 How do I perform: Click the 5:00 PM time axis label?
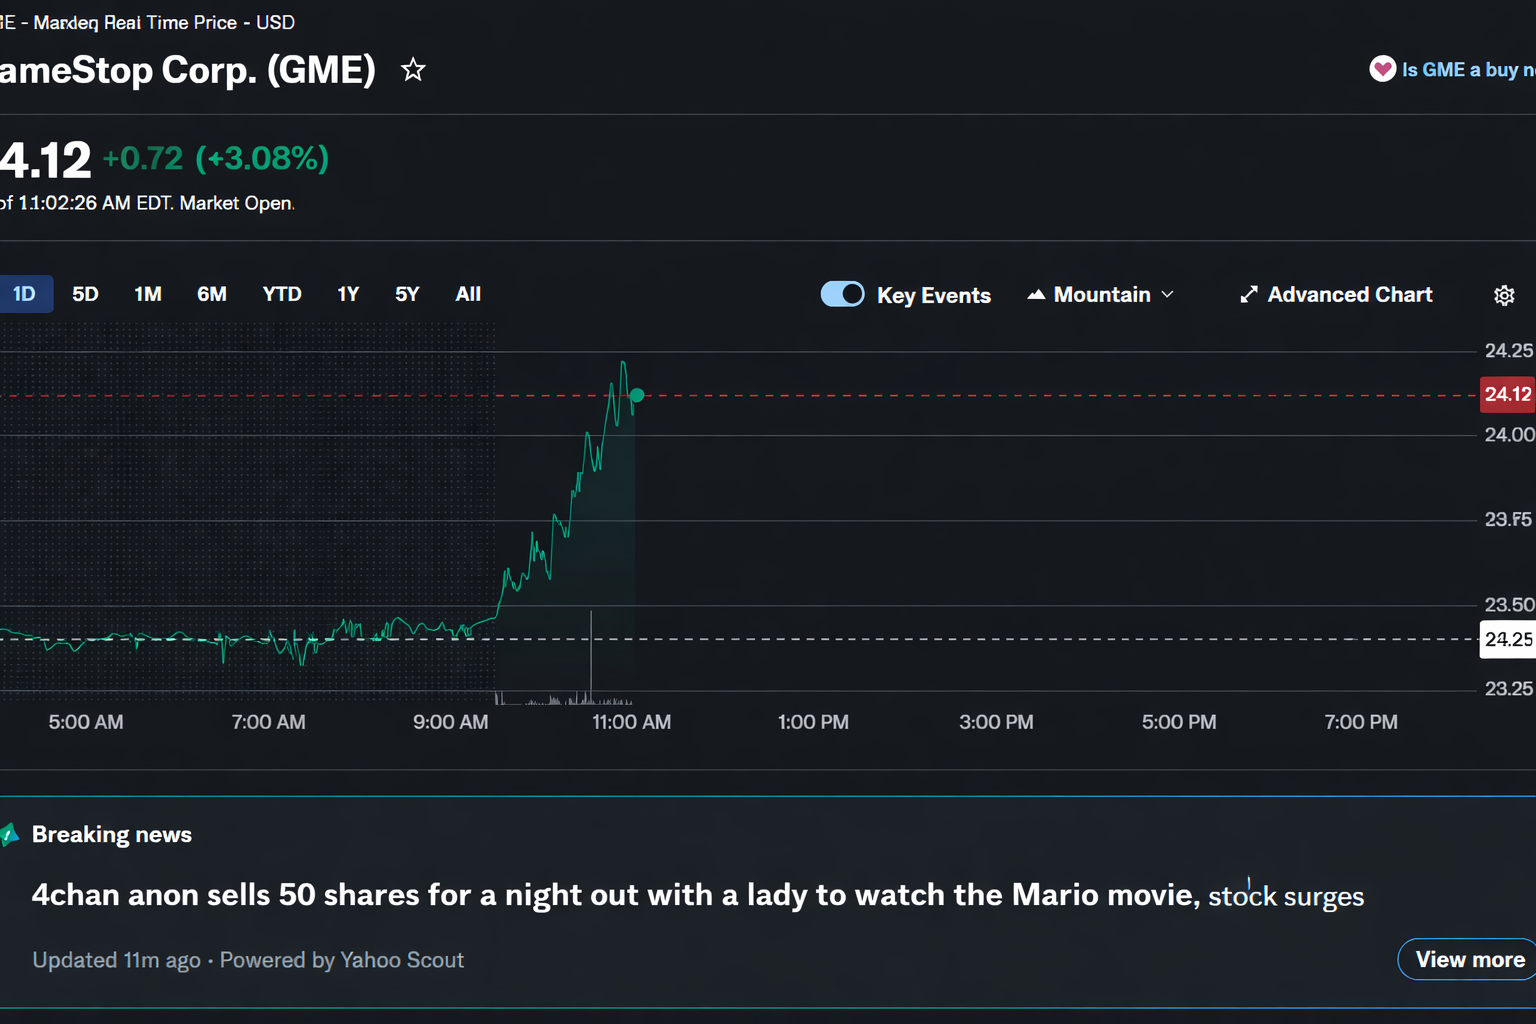pos(1179,722)
